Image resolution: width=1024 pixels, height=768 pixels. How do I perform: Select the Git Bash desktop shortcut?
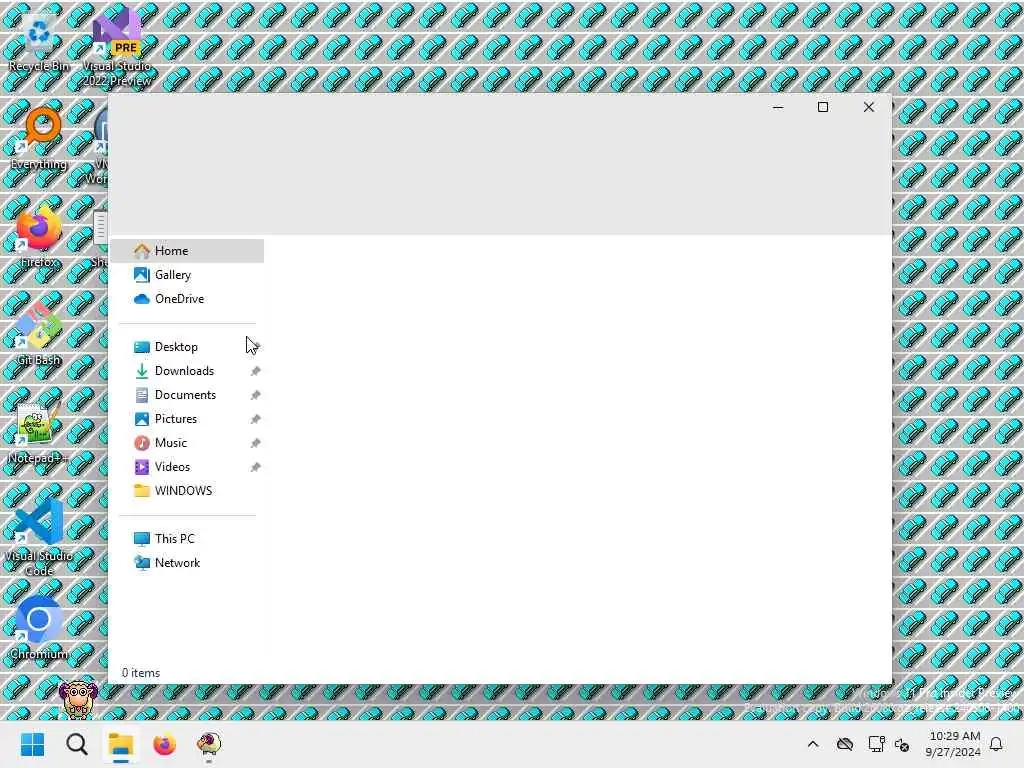(x=39, y=334)
